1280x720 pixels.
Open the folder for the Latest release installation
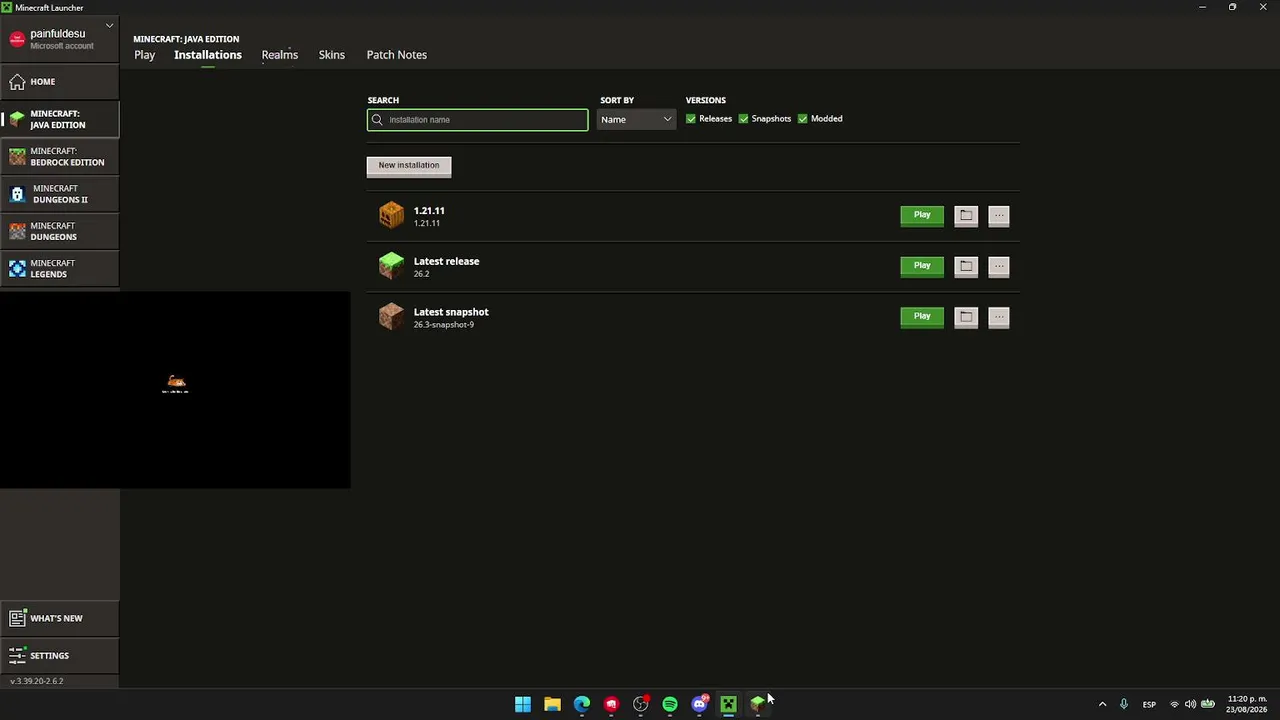point(966,266)
